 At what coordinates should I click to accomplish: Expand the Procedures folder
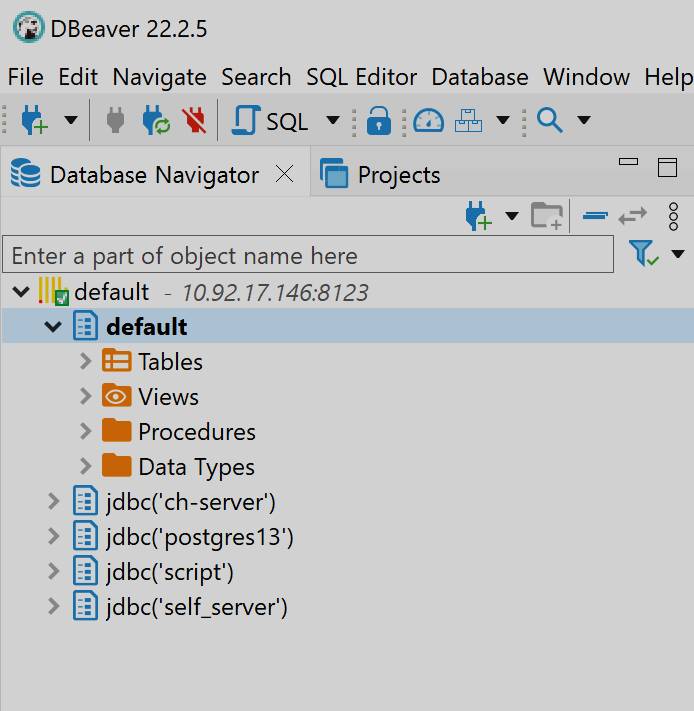86,431
